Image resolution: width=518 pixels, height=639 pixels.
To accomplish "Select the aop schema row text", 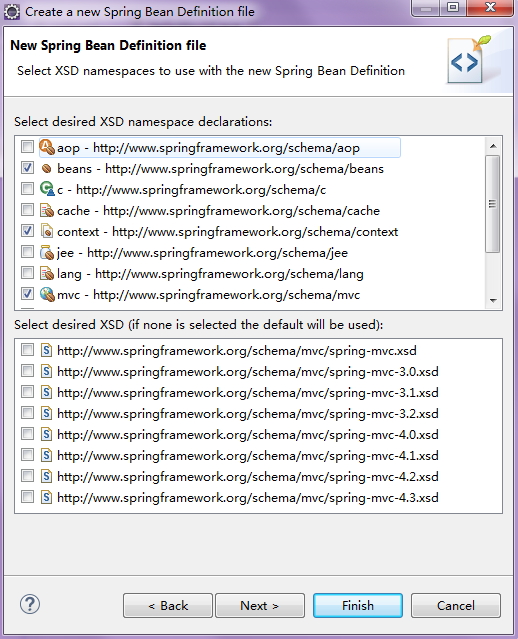I will tap(208, 148).
